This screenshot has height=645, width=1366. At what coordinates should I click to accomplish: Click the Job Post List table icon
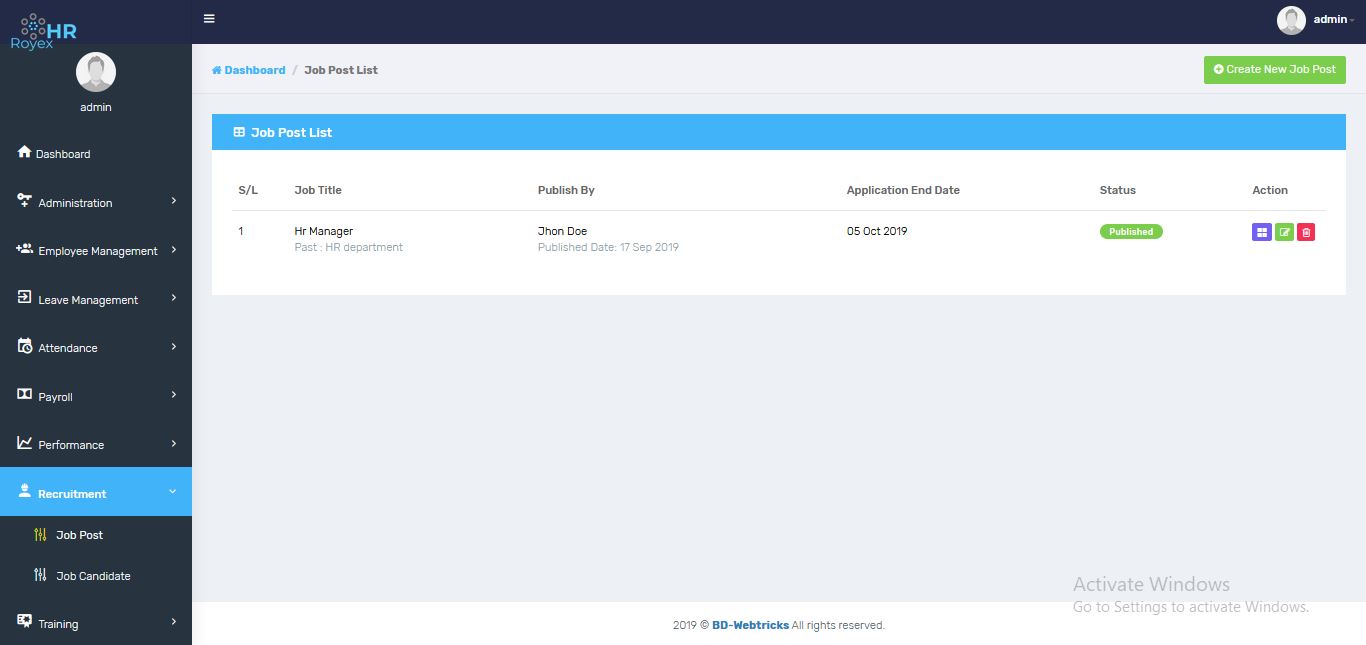(239, 132)
